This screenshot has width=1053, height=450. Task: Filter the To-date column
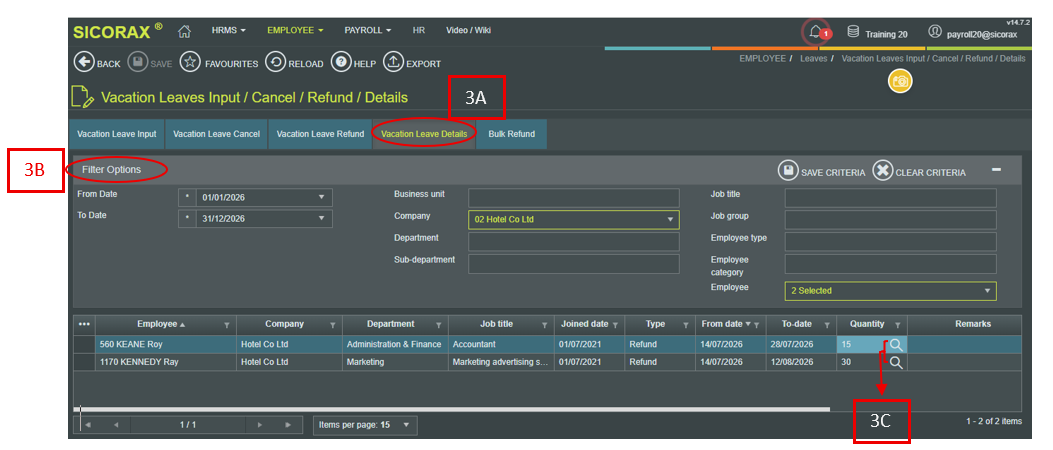point(827,325)
